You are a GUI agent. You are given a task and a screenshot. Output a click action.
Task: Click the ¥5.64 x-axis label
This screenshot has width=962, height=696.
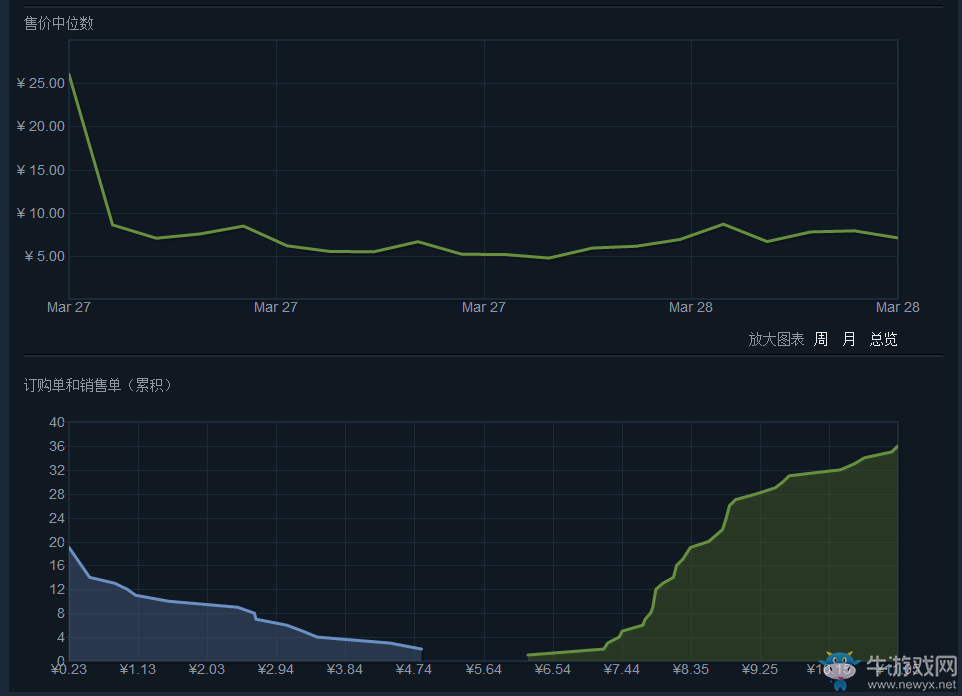(x=483, y=669)
